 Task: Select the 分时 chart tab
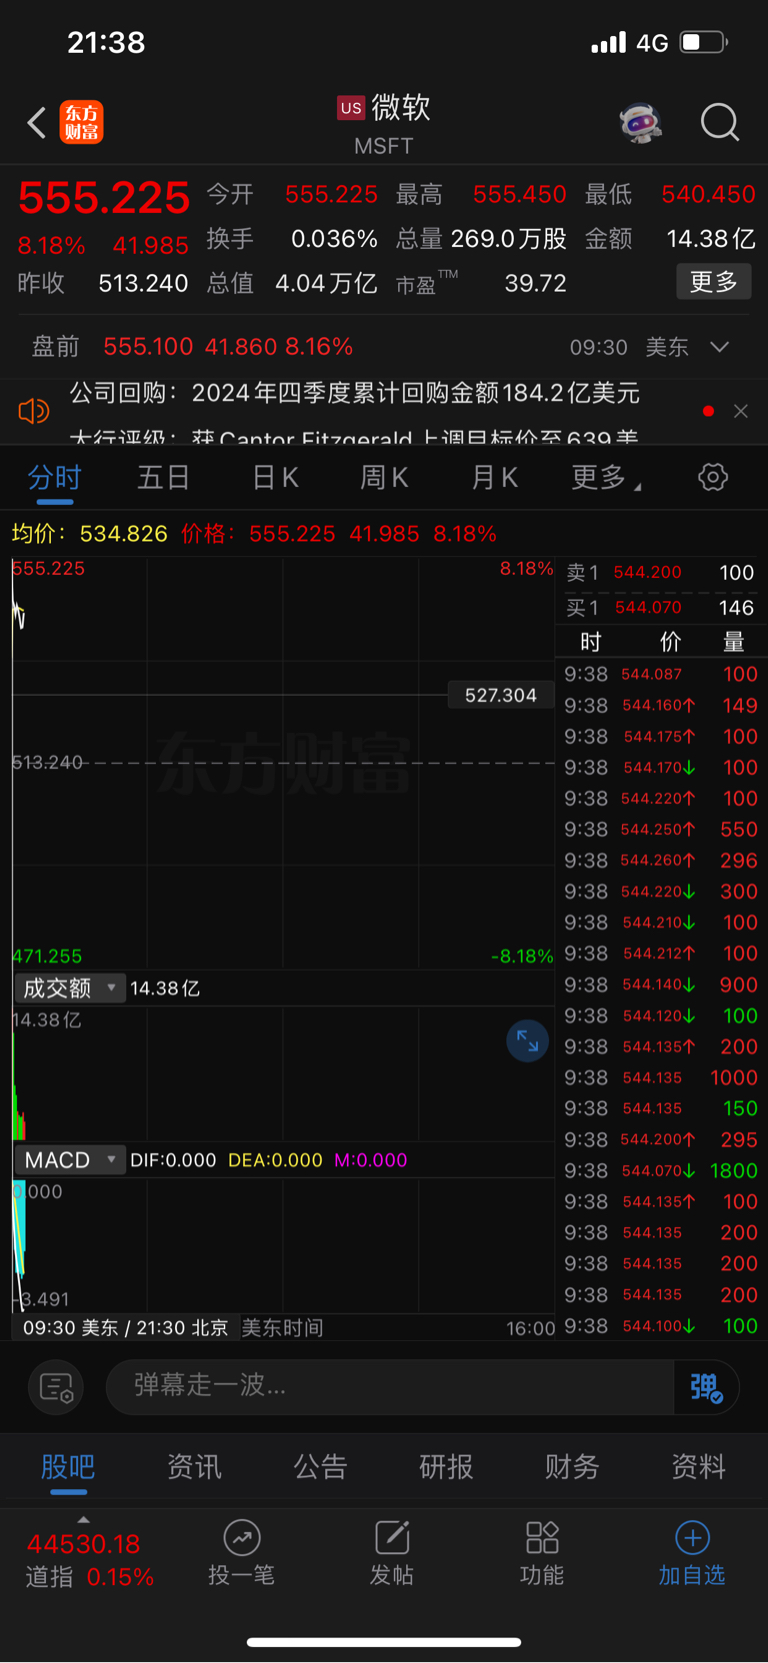[x=54, y=478]
